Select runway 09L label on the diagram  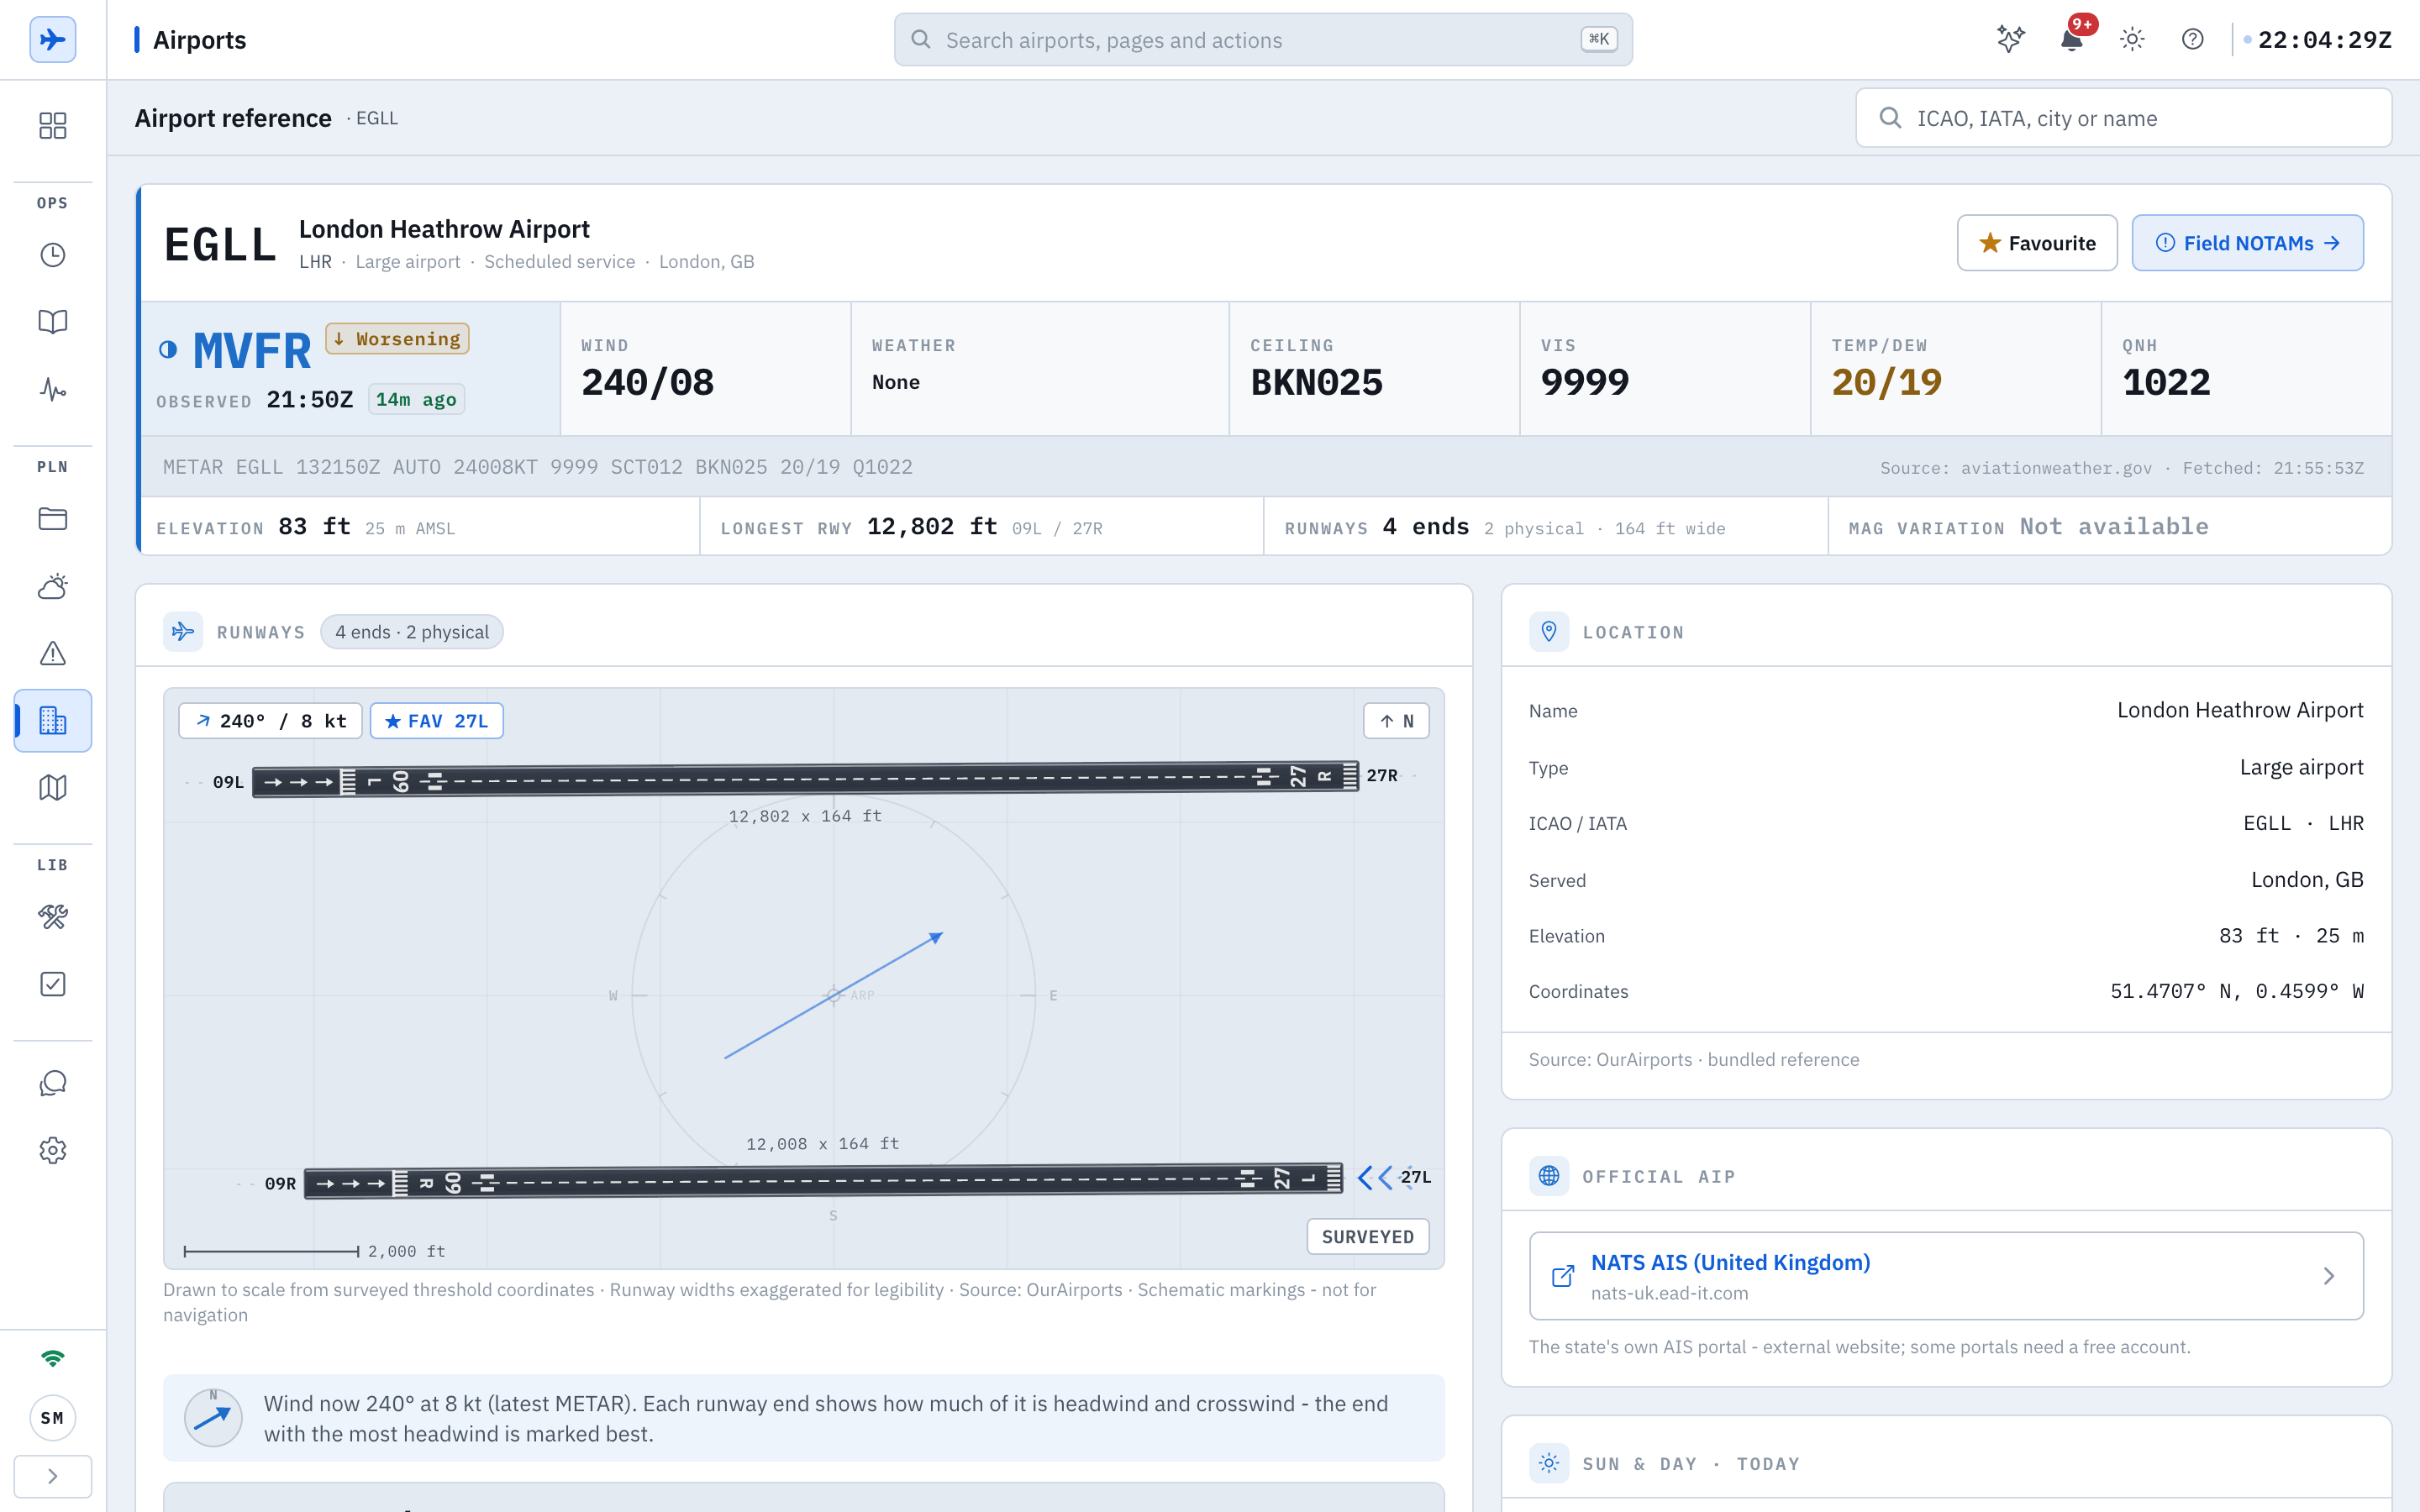click(228, 782)
